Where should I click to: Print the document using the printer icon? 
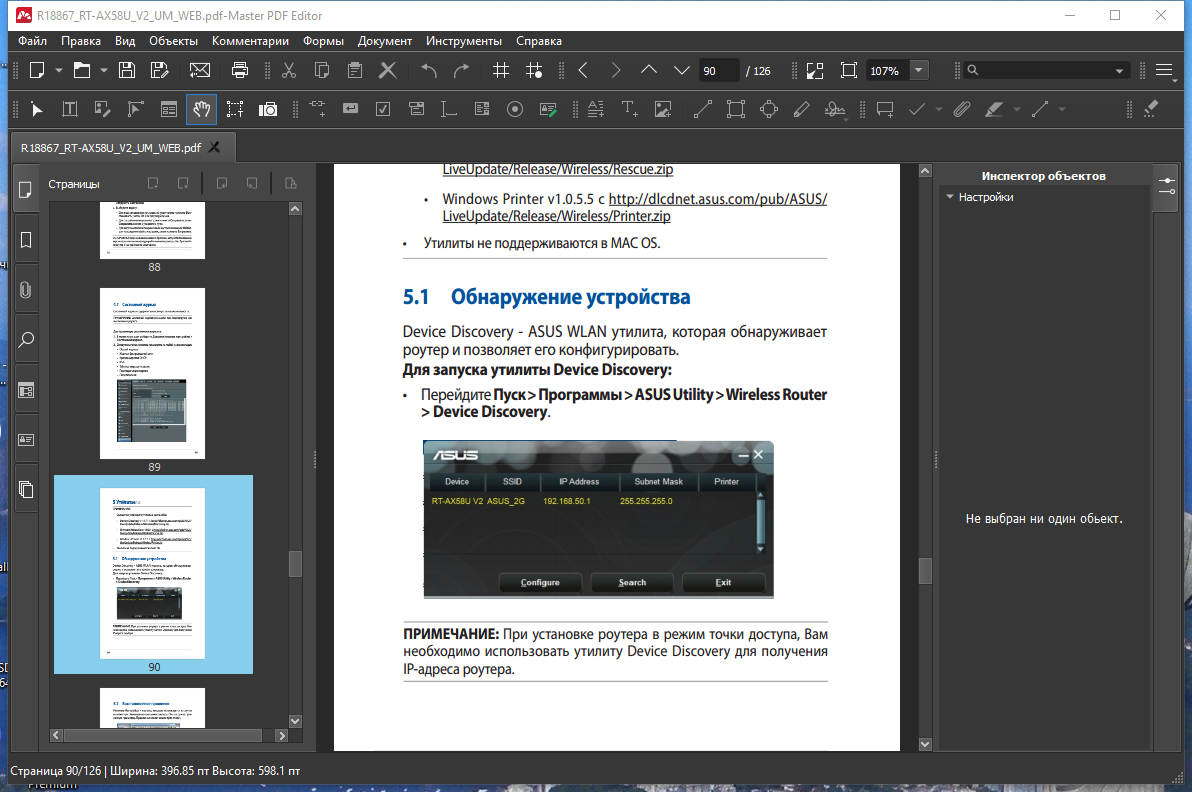tap(239, 71)
